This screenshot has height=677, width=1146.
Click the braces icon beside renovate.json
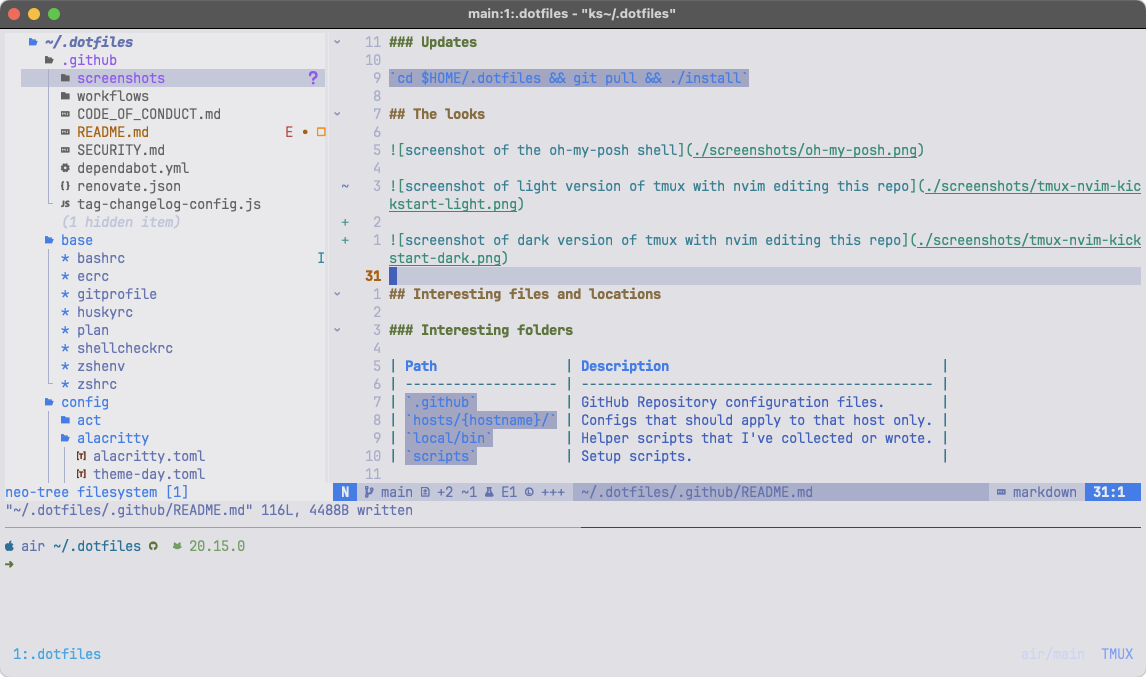65,186
